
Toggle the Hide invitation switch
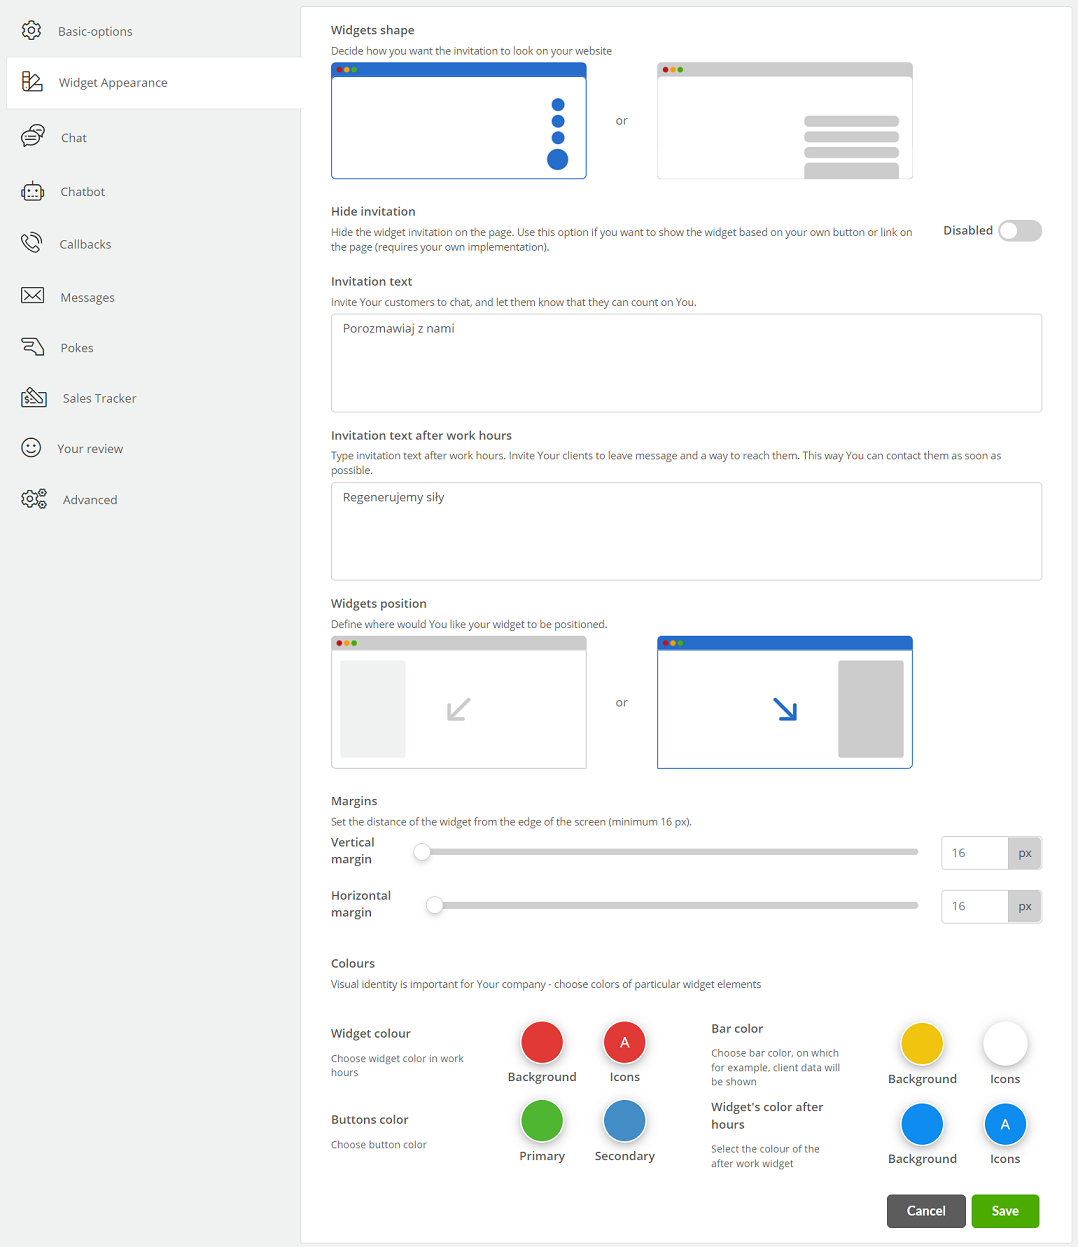tap(1020, 231)
